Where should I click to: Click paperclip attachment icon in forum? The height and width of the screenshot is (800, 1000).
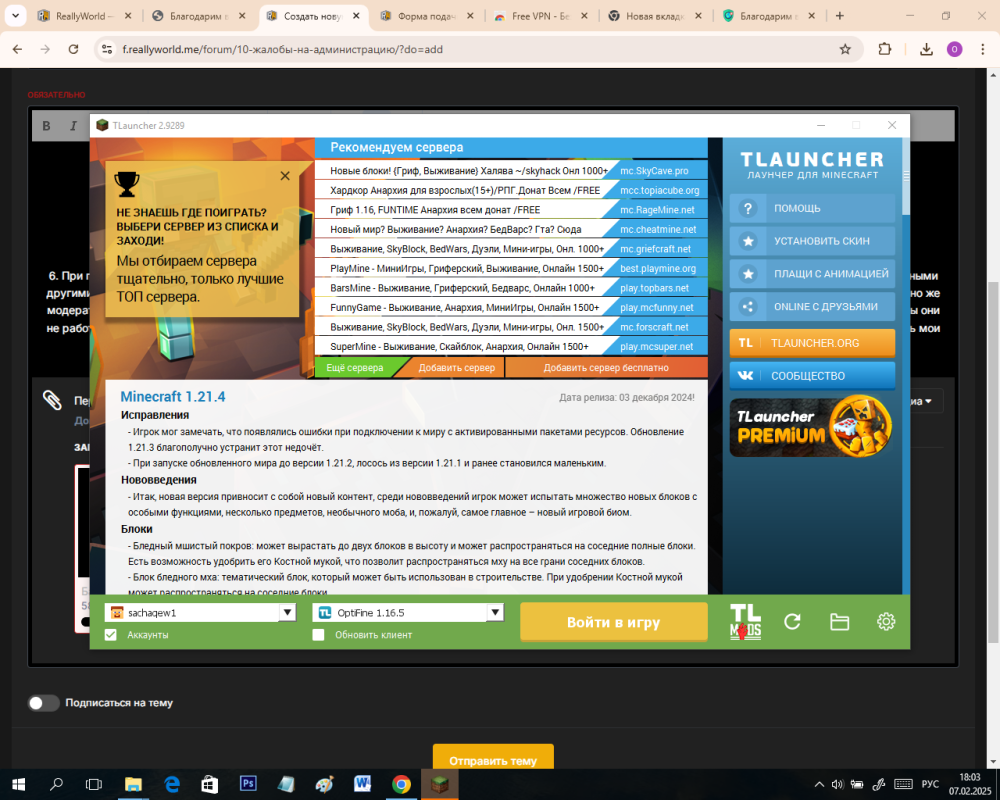point(52,400)
